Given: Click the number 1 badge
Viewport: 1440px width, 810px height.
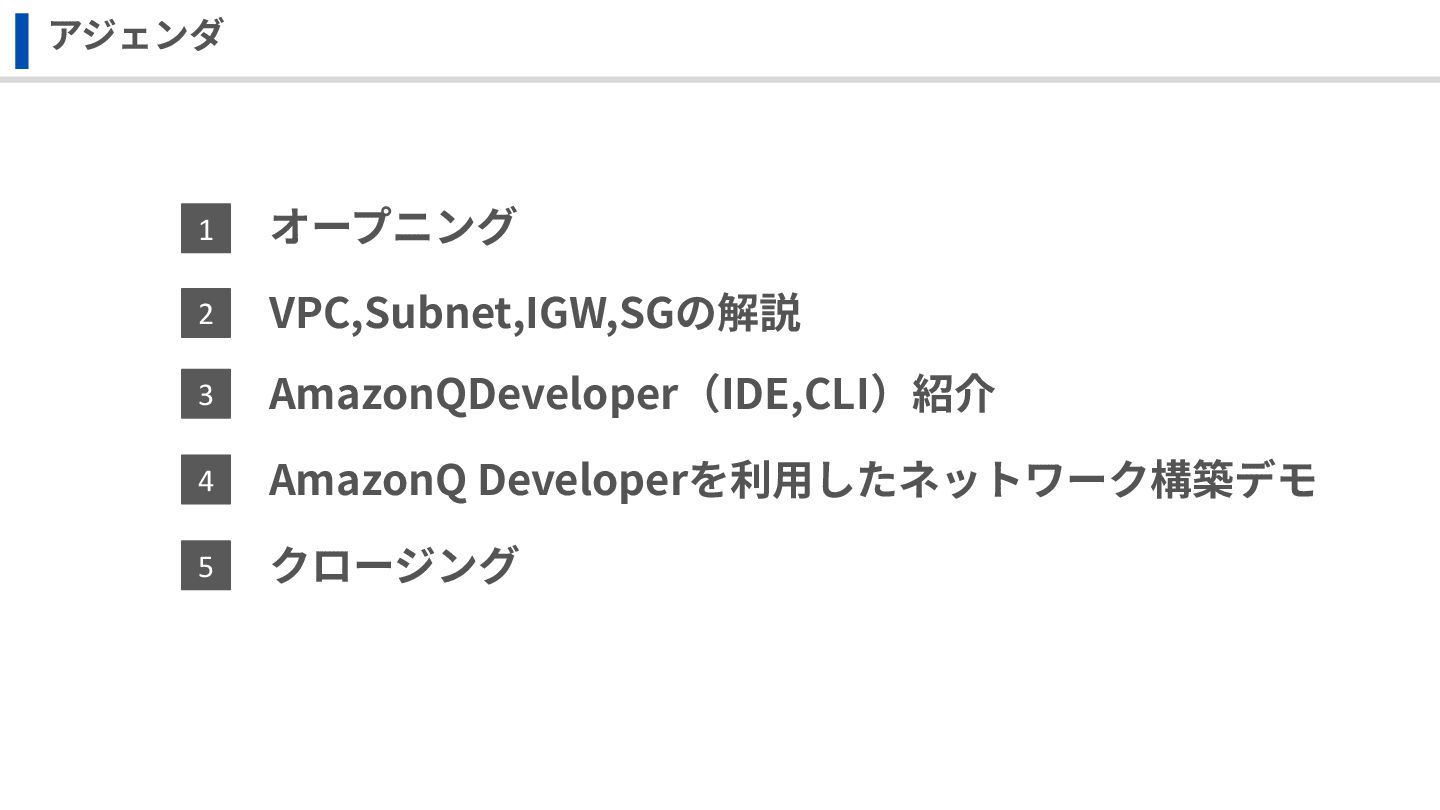Looking at the screenshot, I should click(206, 229).
